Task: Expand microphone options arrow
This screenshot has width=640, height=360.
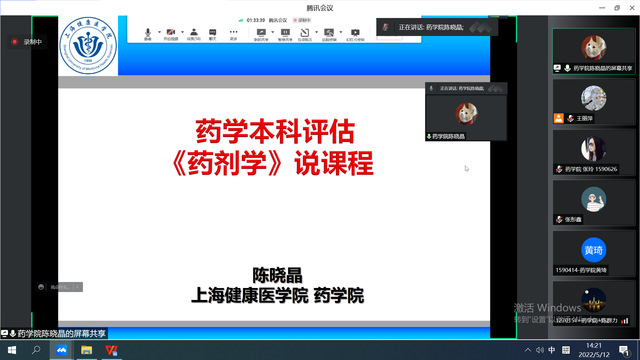Action: point(159,32)
